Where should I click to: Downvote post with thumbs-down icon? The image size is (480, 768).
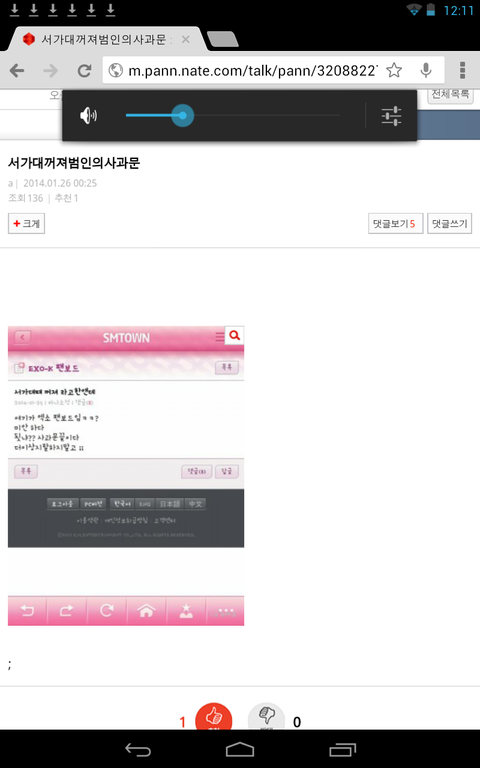tap(266, 716)
